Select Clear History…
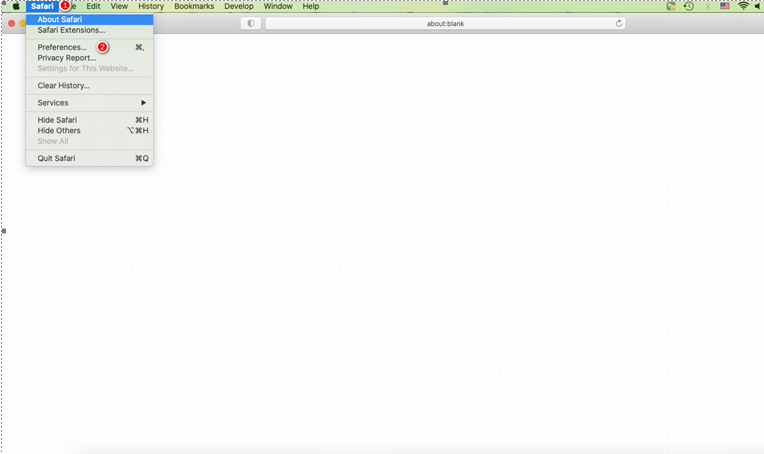This screenshot has width=764, height=454. point(90,86)
